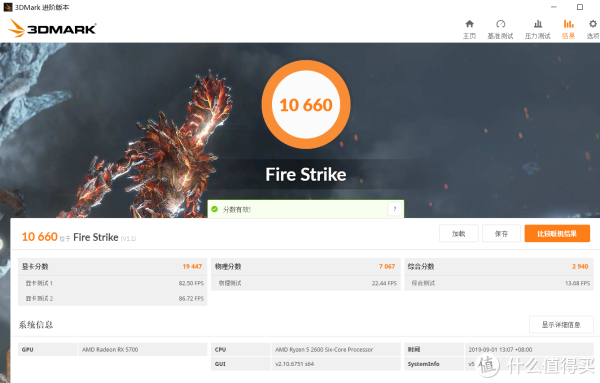Click the question mark help icon

(x=395, y=209)
